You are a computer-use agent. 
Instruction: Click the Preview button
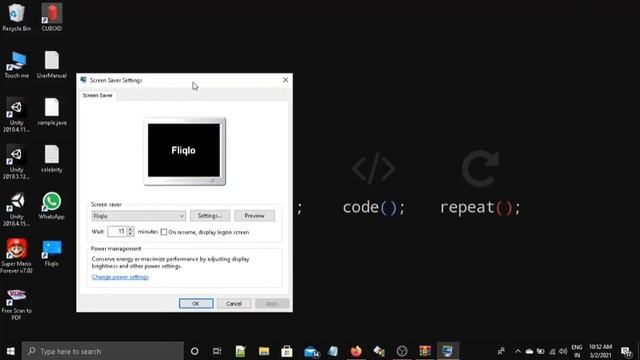click(254, 216)
